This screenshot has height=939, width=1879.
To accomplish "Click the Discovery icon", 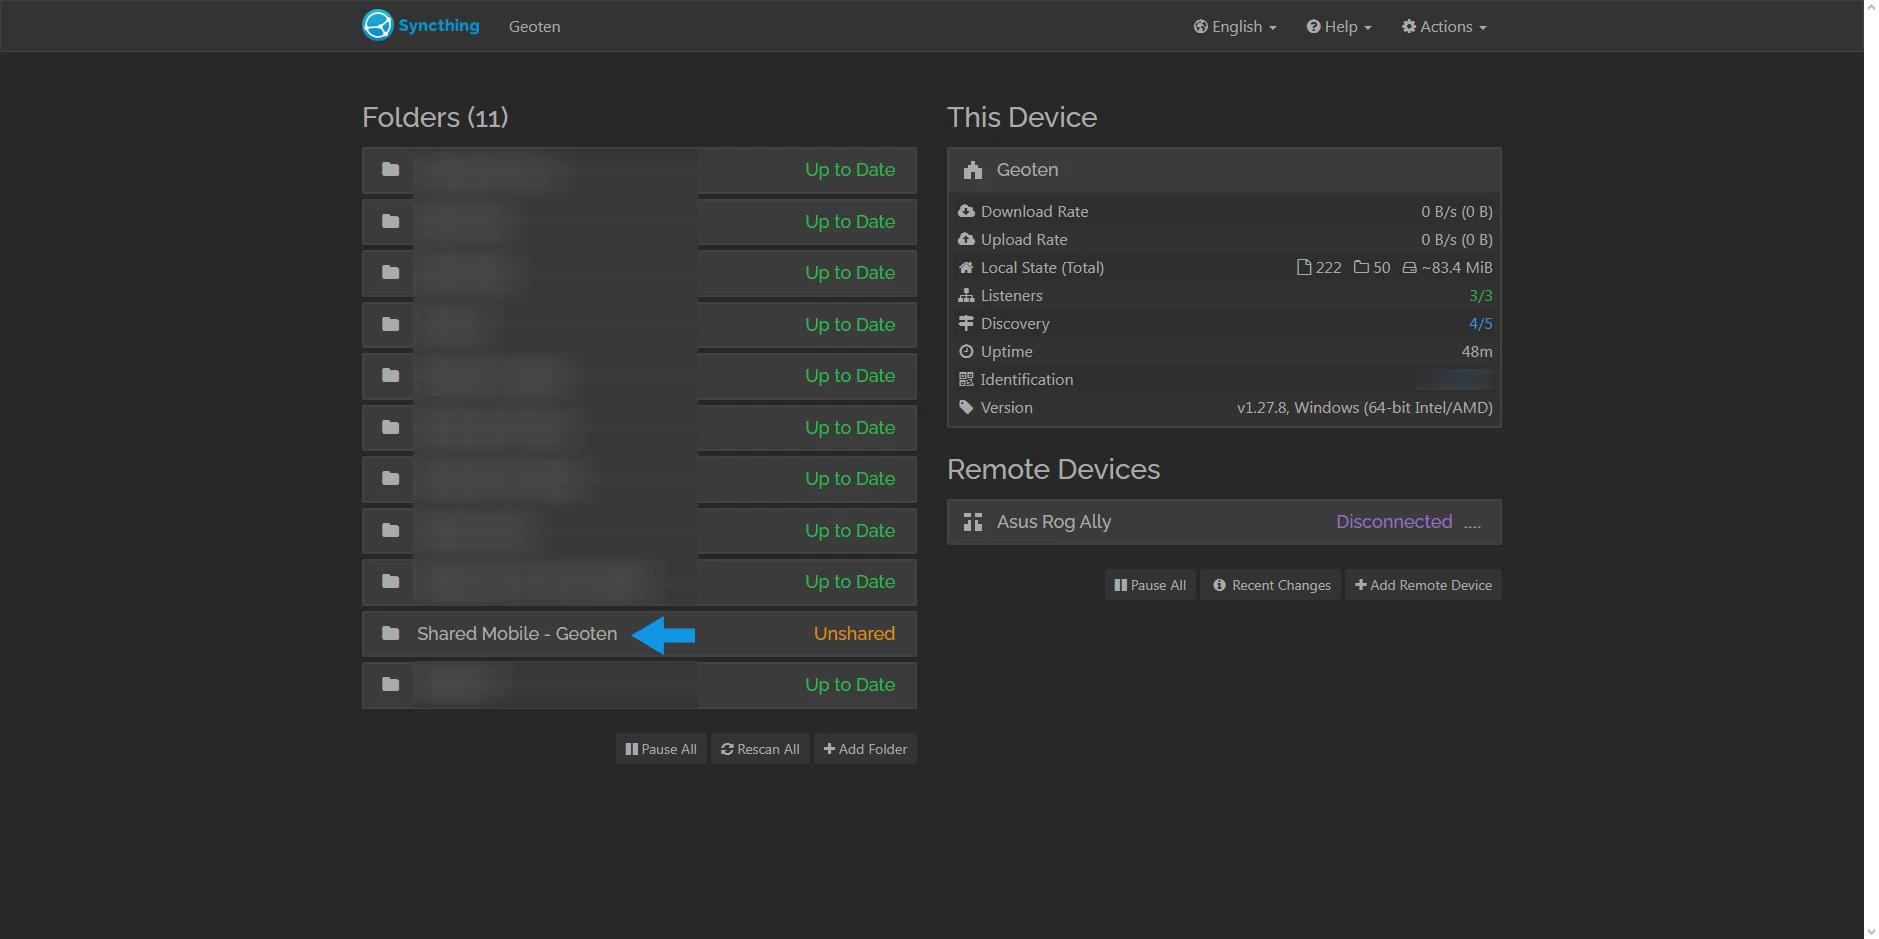I will 966,323.
